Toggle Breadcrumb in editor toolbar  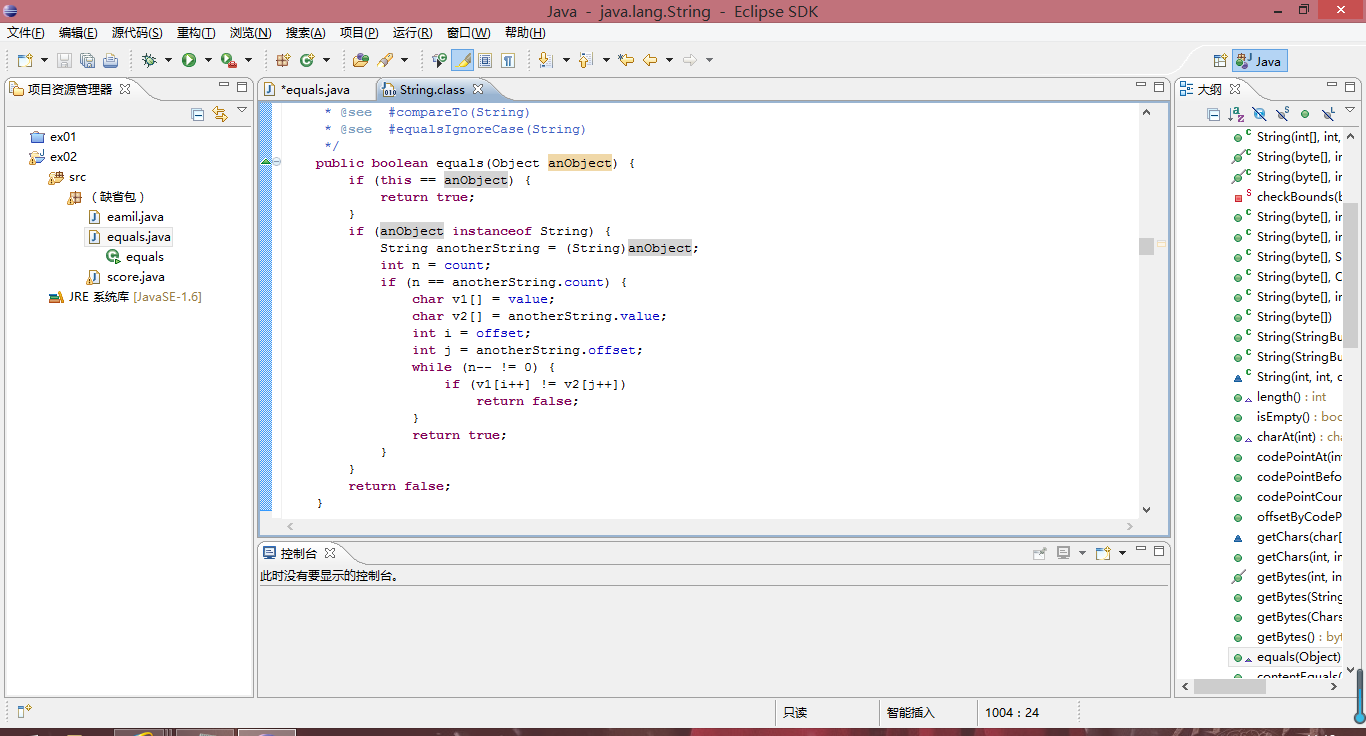click(439, 60)
